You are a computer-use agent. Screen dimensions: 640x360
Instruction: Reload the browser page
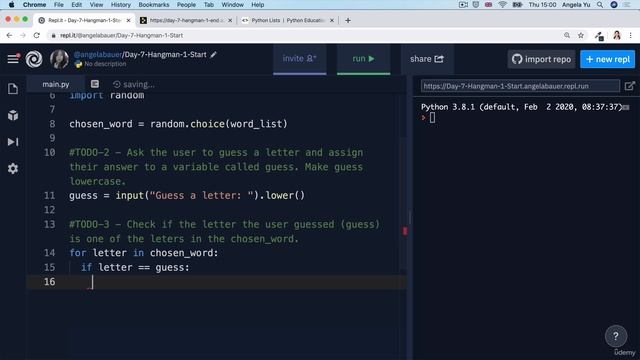click(x=37, y=36)
